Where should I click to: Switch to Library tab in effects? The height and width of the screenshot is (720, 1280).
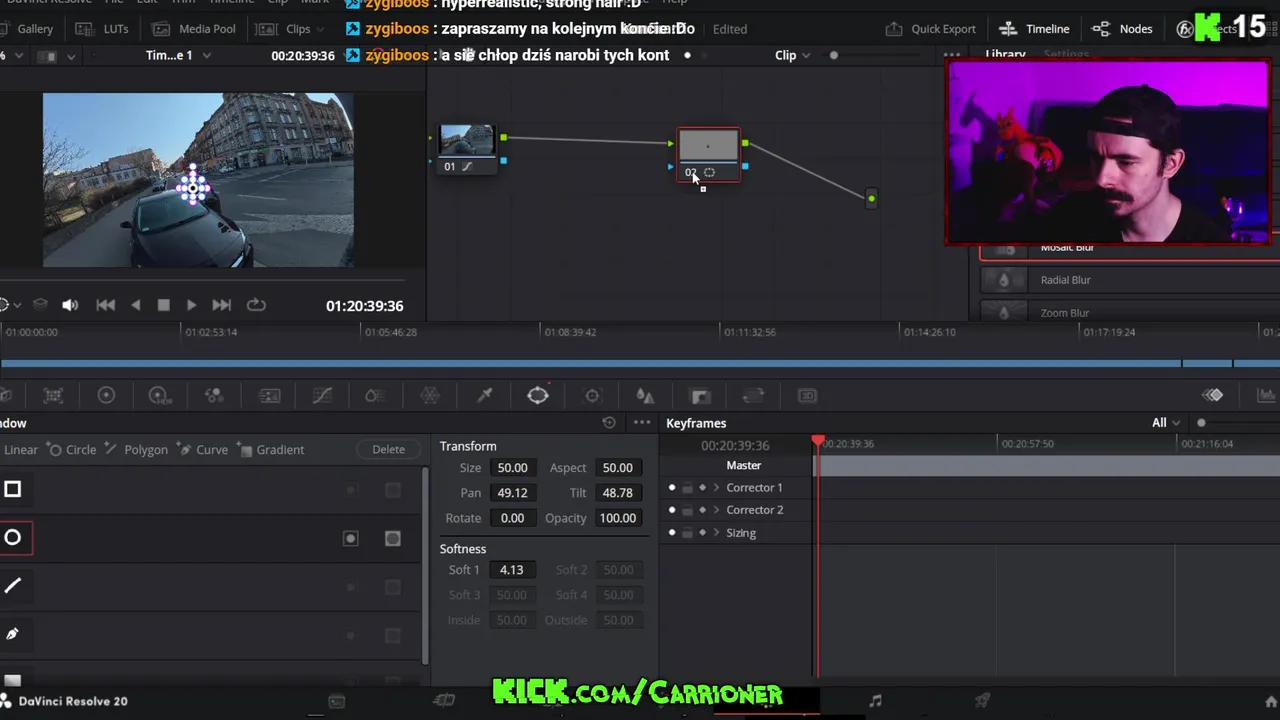1005,55
